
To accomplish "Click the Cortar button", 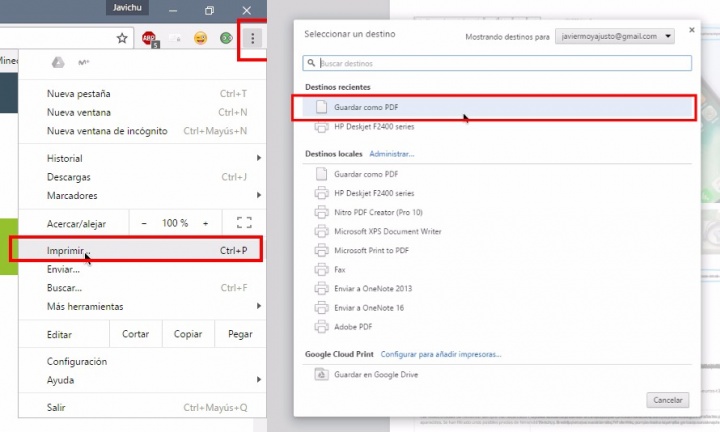I will point(135,334).
